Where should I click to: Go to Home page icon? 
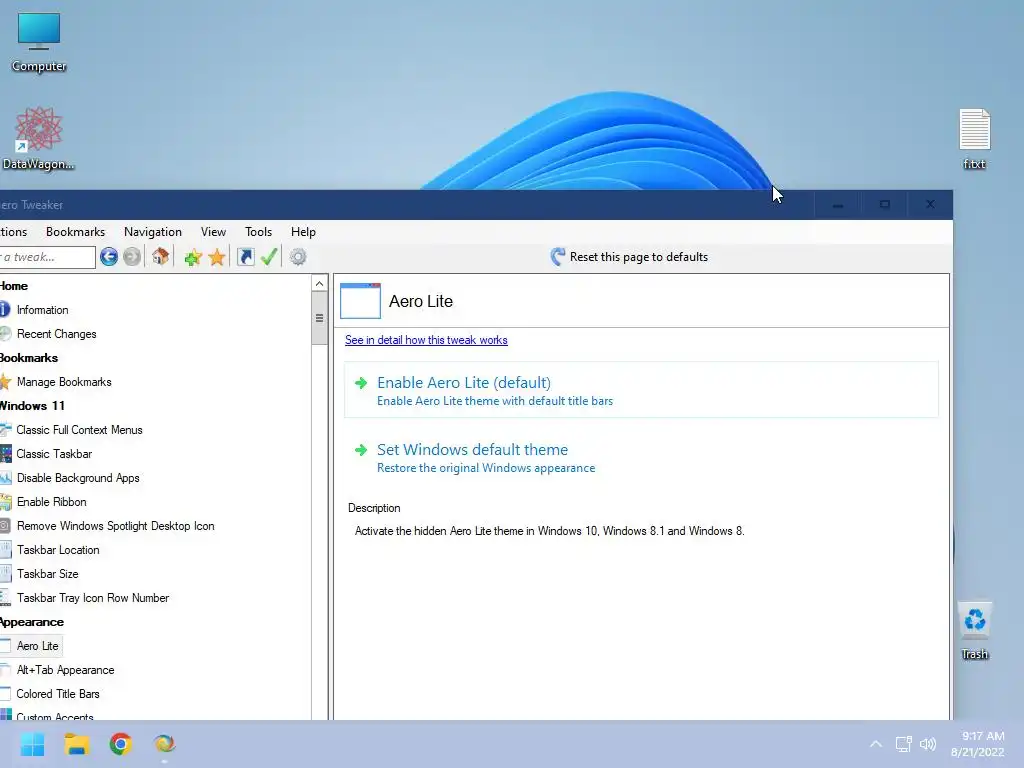[x=161, y=257]
